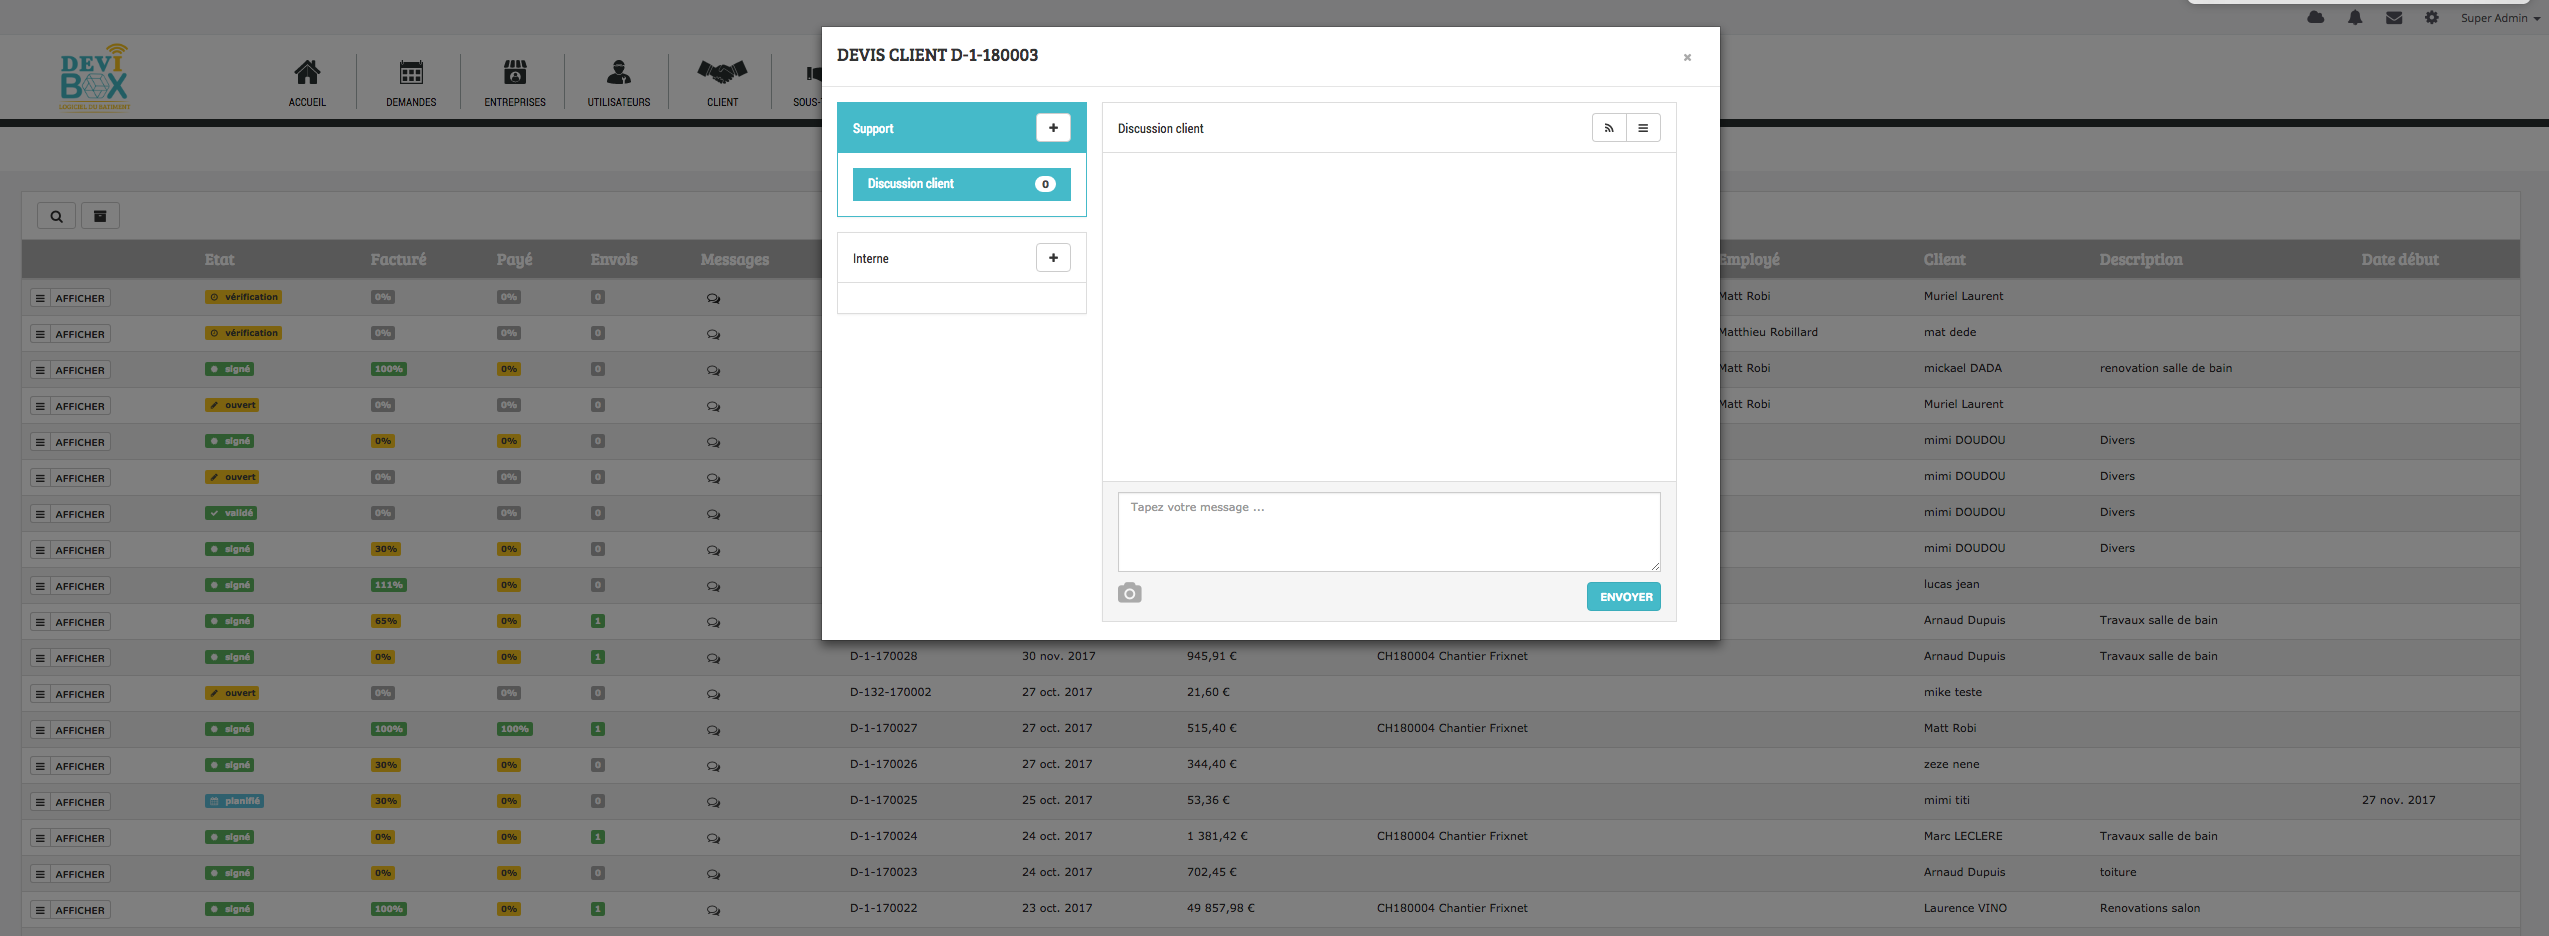Sort by the Envois column header
2549x936 pixels.
point(614,259)
